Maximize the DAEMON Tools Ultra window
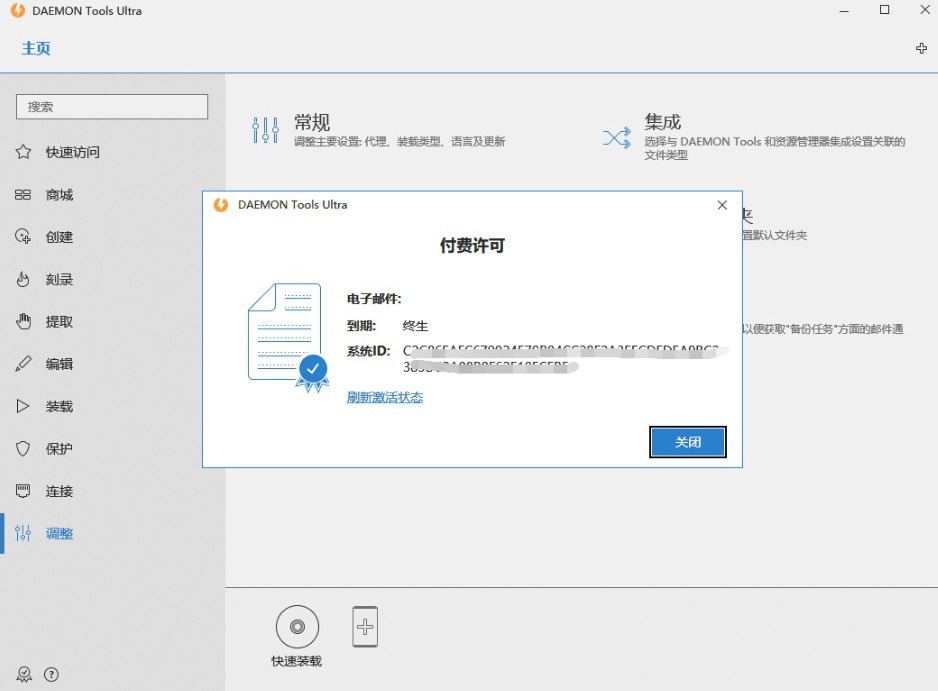This screenshot has width=938, height=691. tap(884, 10)
